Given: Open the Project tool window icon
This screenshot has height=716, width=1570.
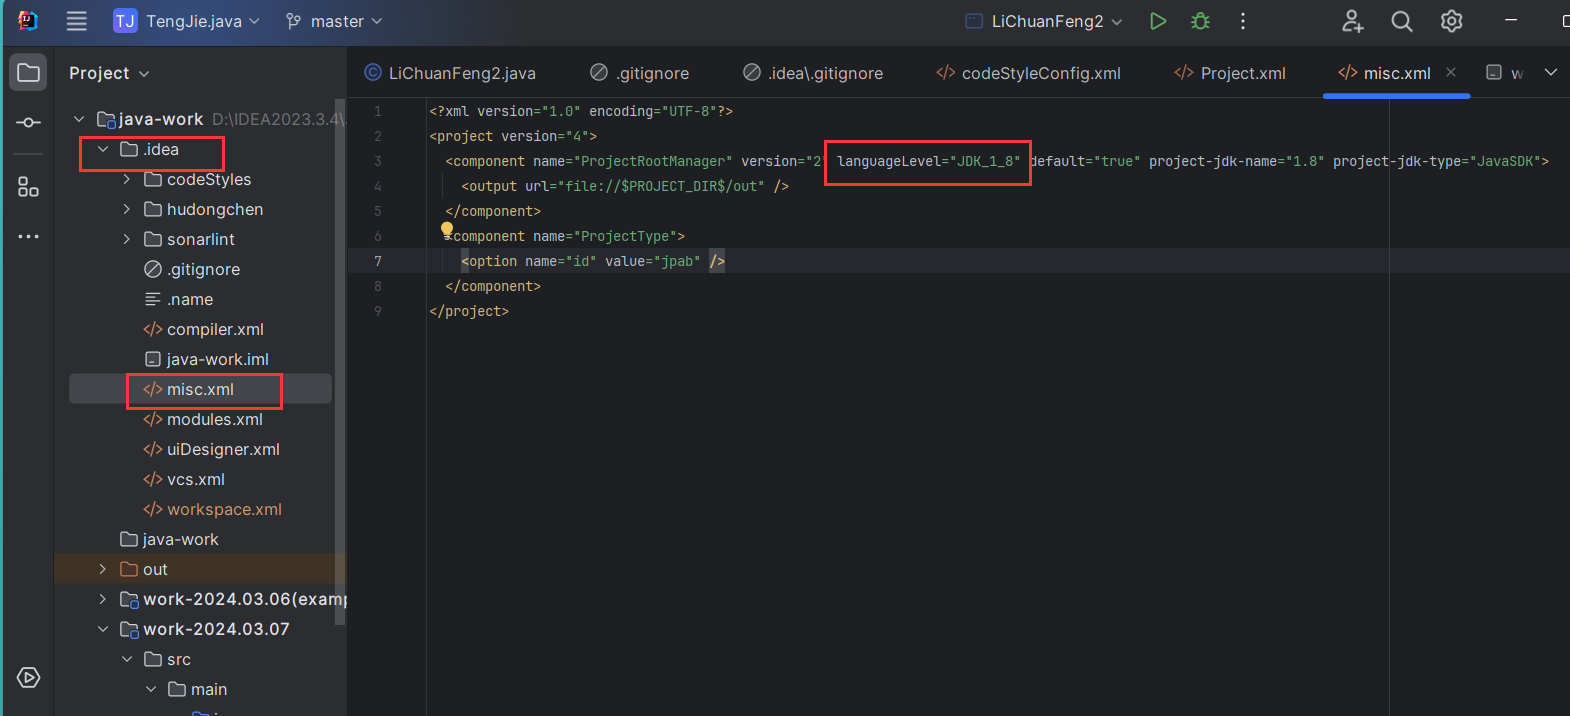Looking at the screenshot, I should (29, 73).
